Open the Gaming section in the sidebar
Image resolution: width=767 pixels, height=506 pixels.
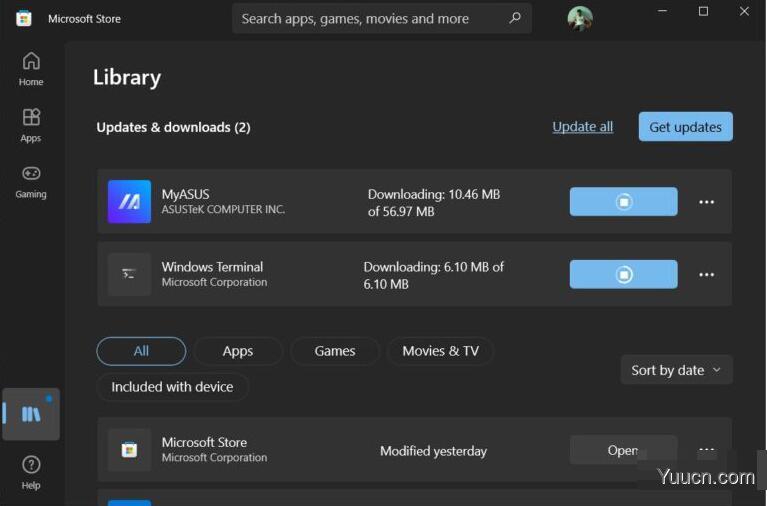[31, 182]
